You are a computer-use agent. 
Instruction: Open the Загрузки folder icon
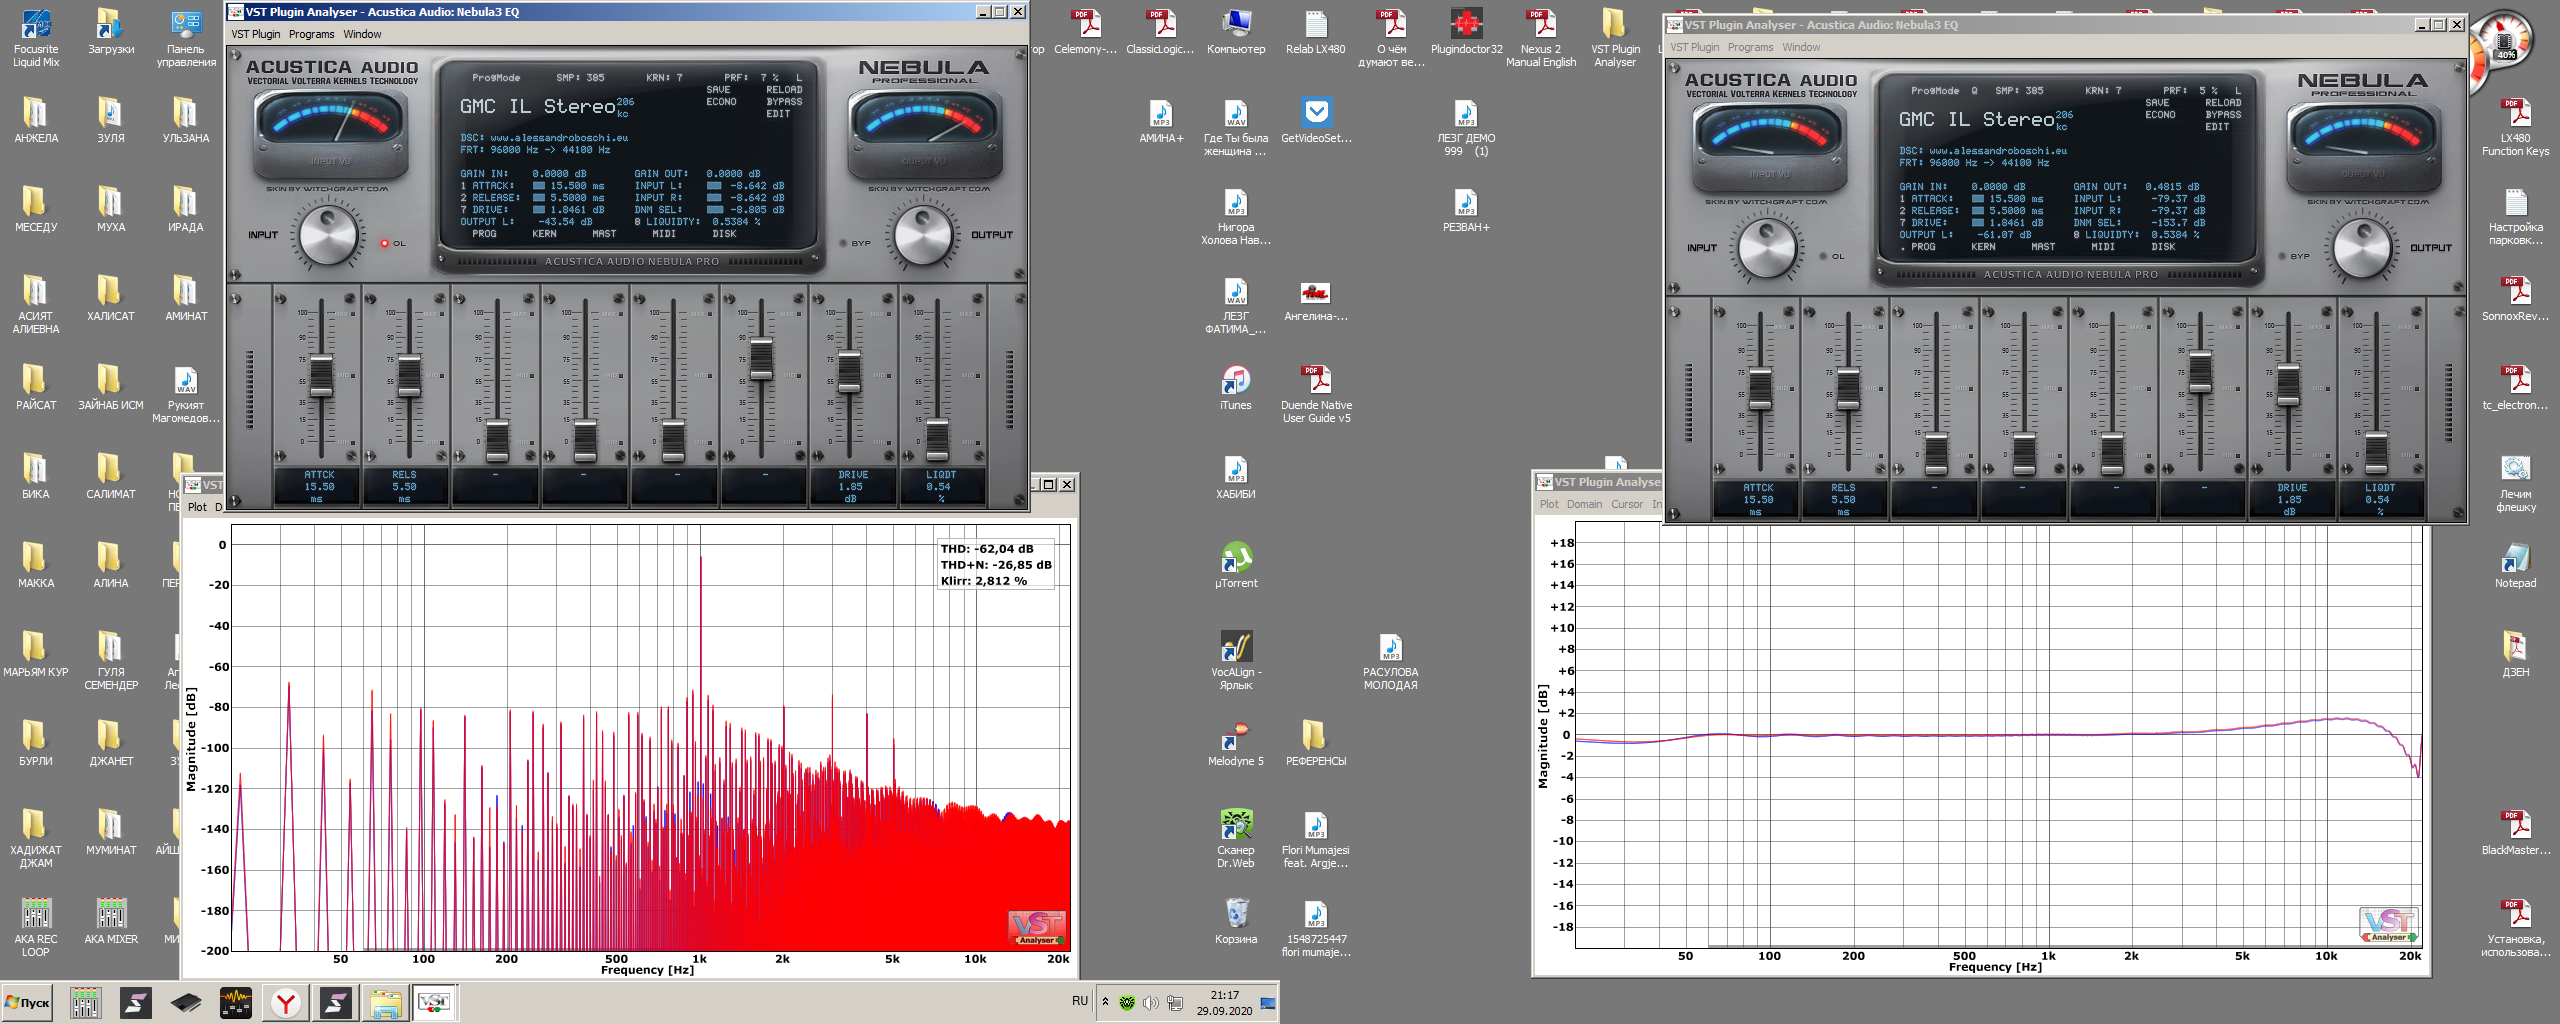tap(110, 31)
